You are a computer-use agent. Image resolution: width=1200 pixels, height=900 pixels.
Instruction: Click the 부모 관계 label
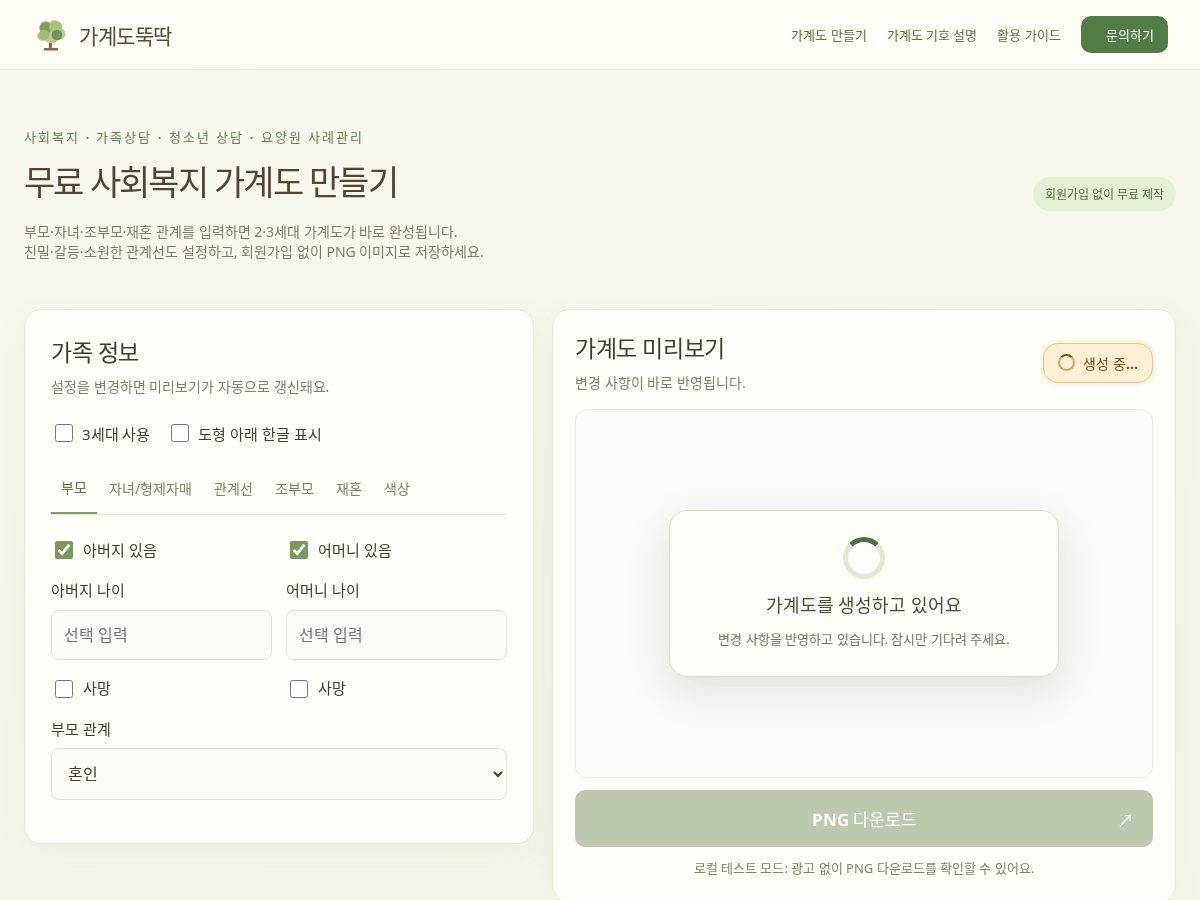click(x=81, y=729)
